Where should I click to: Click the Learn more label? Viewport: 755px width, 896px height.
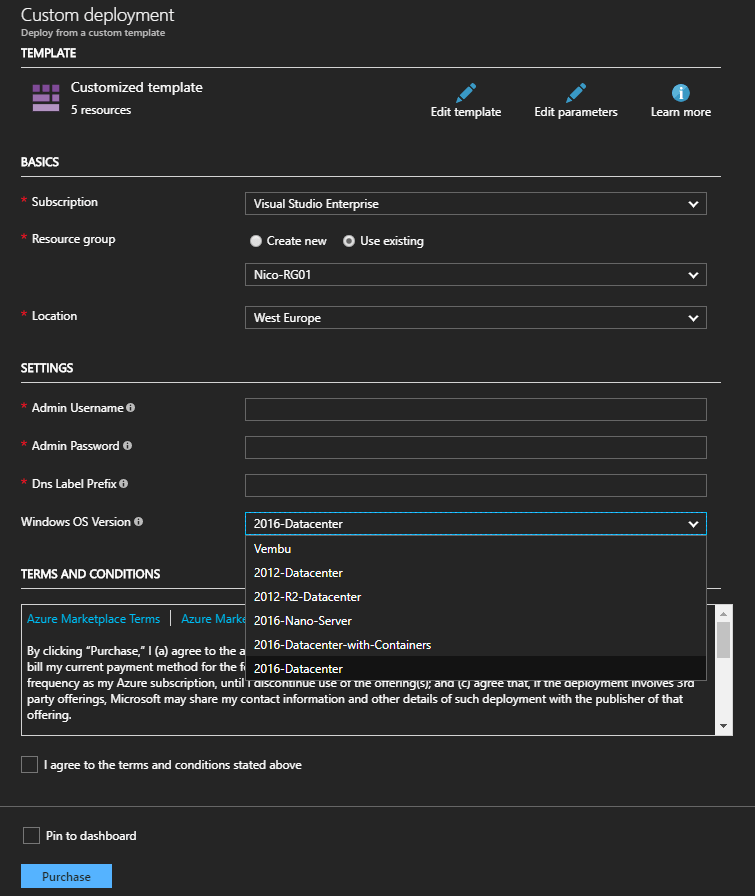pyautogui.click(x=681, y=112)
